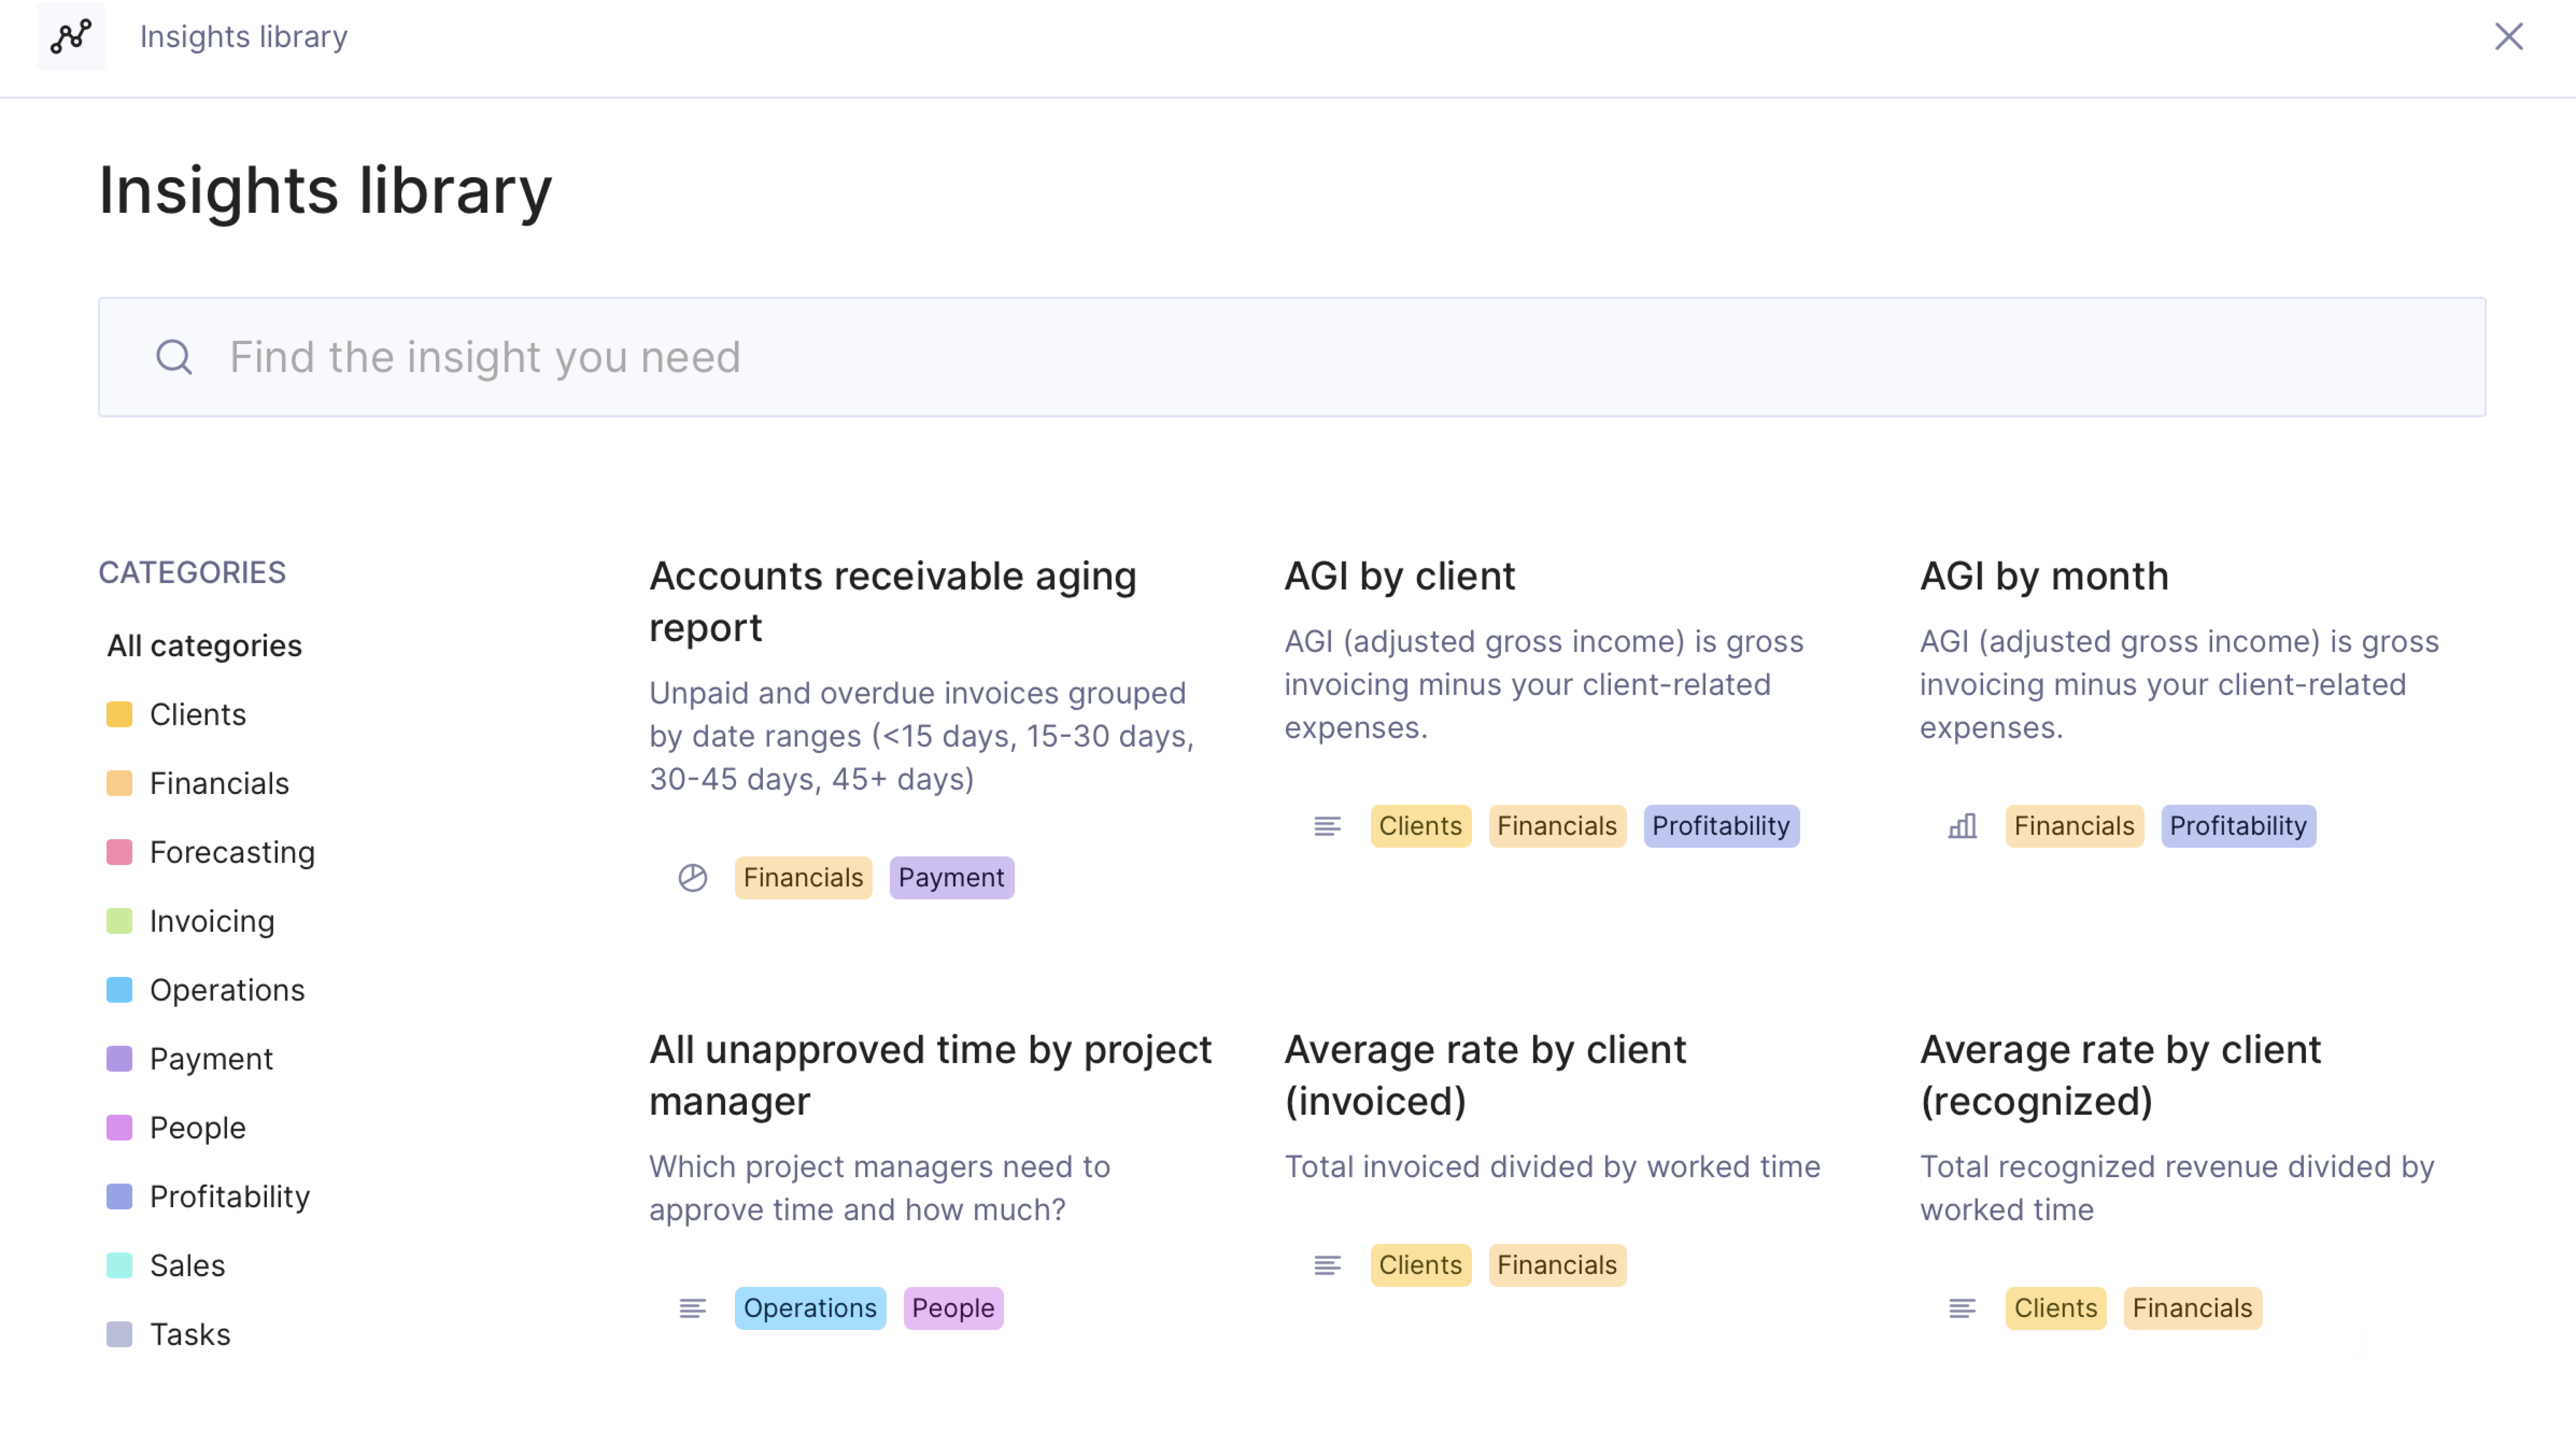Click the bar chart icon on AGI by month
This screenshot has width=2576, height=1448.
[x=1962, y=826]
